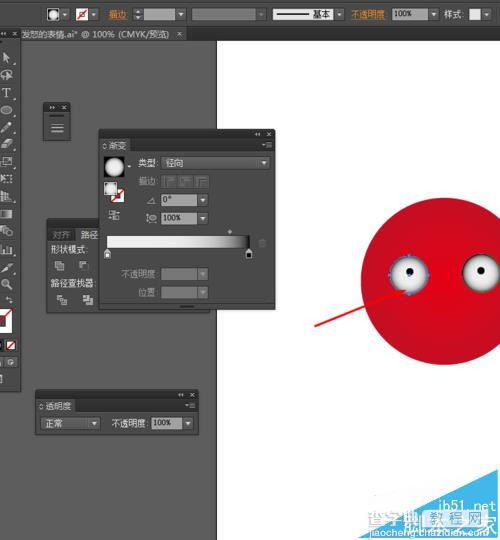
Task: Select the Eraser tool
Action: click(7, 144)
